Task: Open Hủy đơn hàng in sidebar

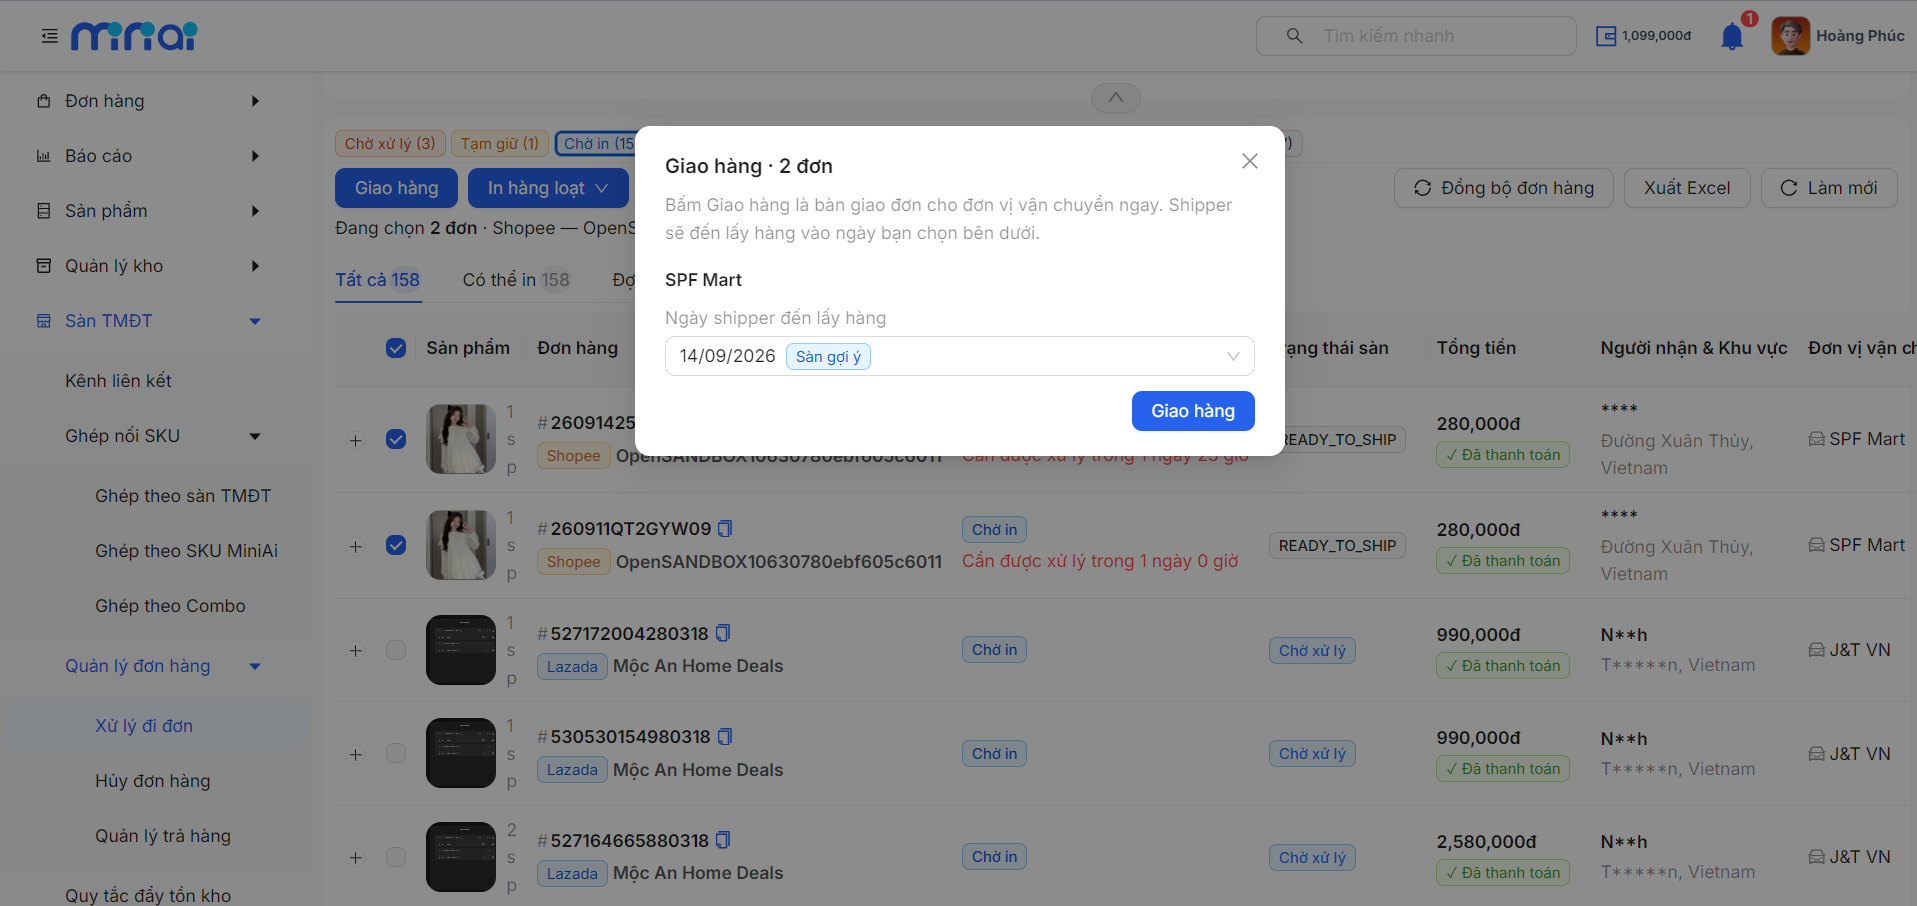Action: click(153, 781)
